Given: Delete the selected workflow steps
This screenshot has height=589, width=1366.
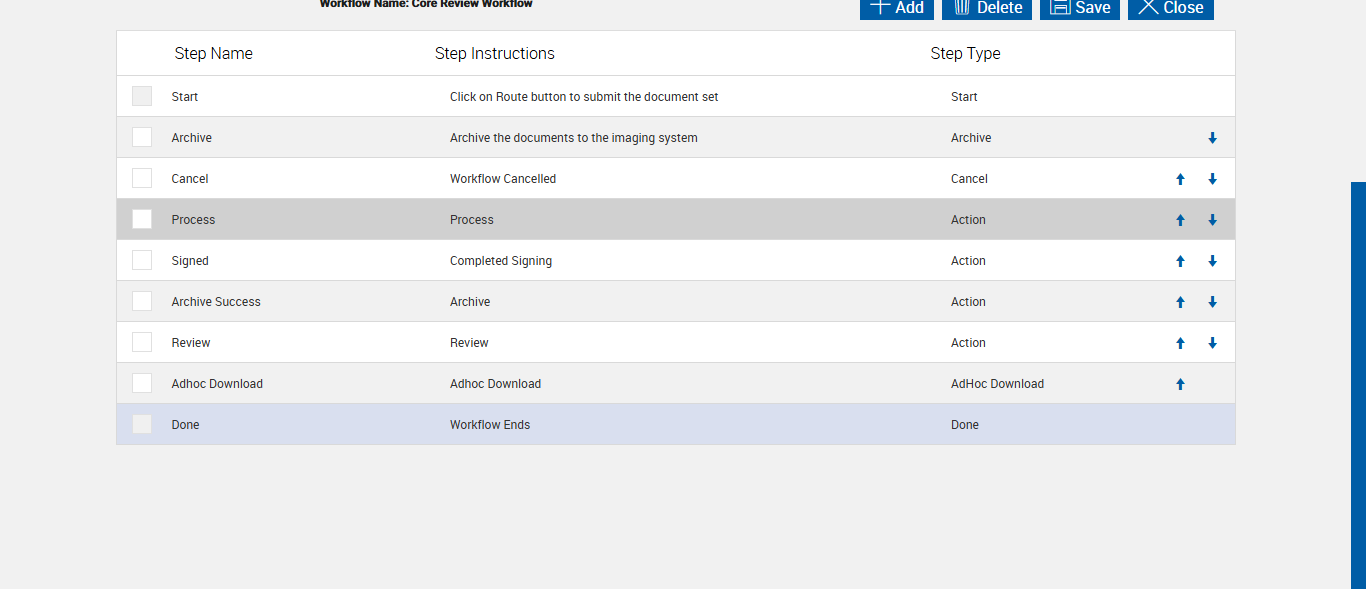Looking at the screenshot, I should (987, 8).
